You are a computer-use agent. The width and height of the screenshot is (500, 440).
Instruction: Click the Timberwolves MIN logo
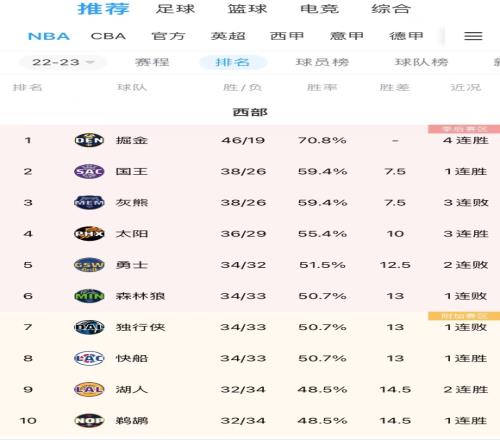coord(89,296)
